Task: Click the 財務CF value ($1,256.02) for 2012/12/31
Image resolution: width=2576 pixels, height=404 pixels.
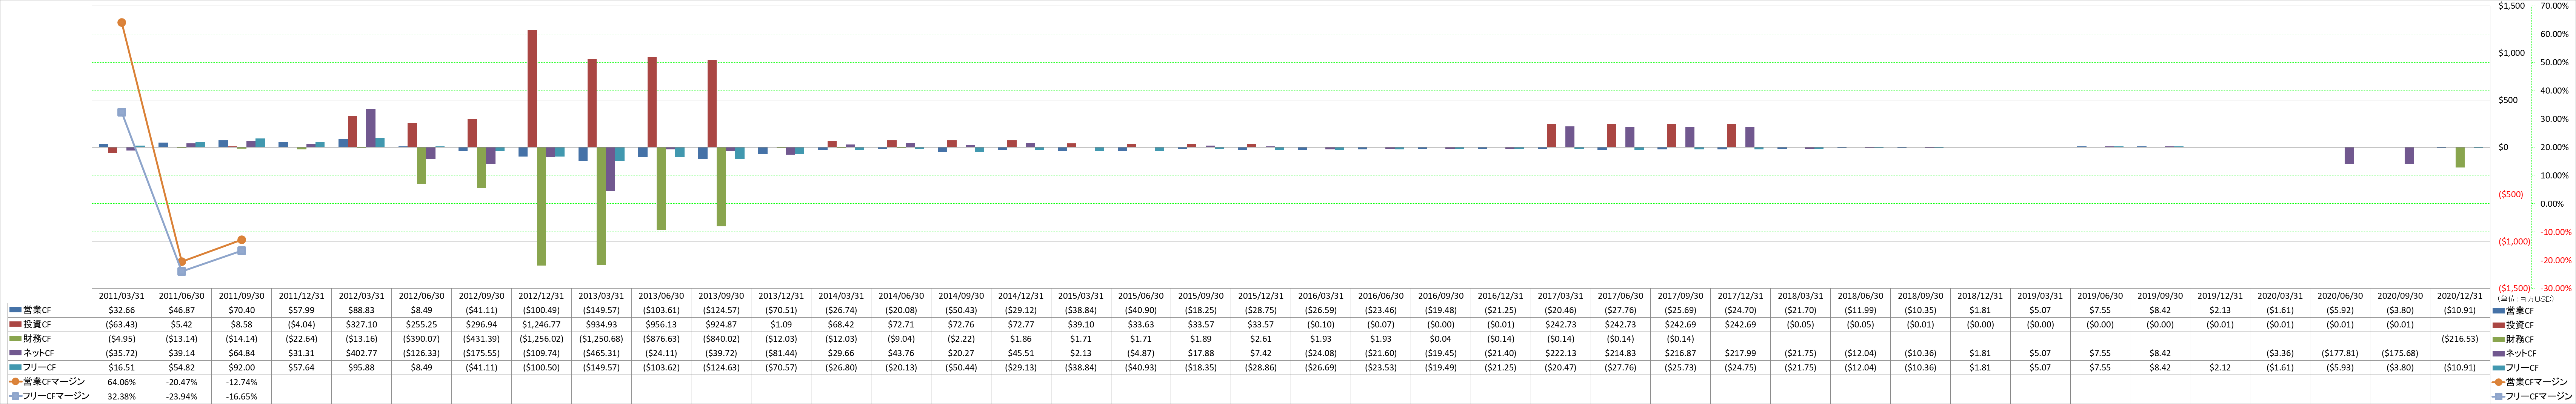Action: pyautogui.click(x=541, y=339)
